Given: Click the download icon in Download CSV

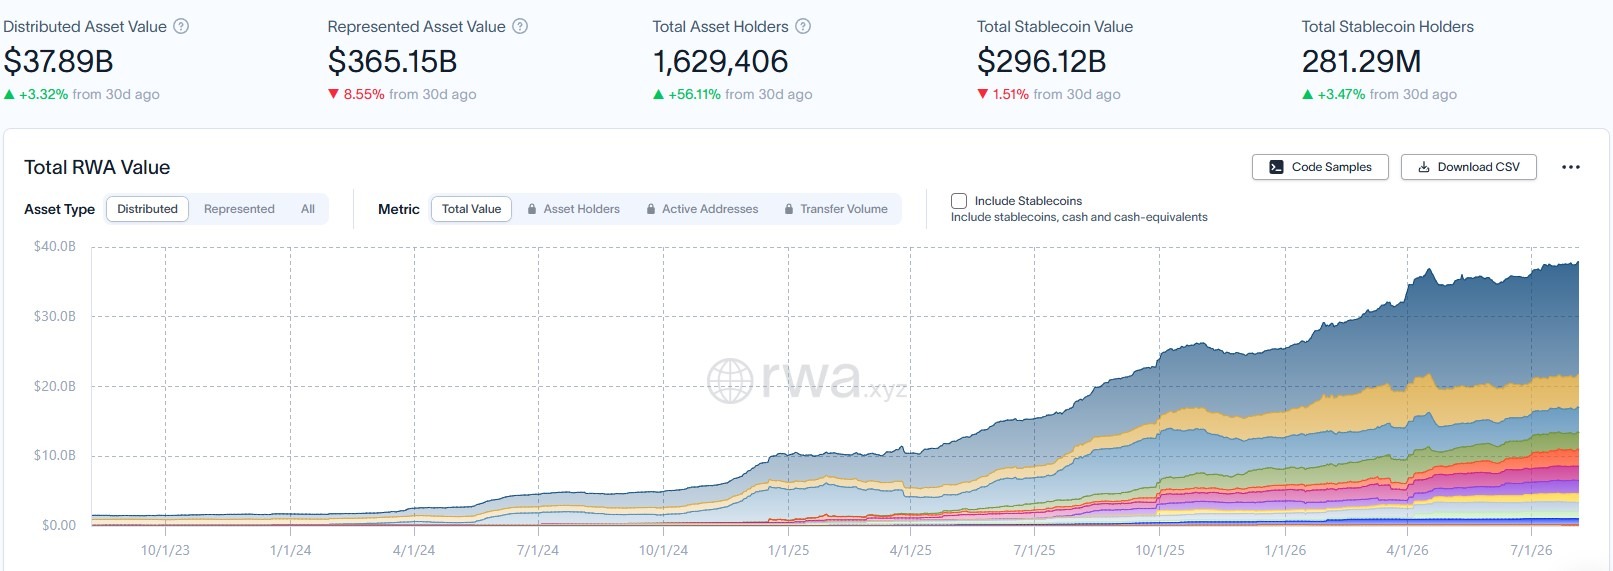Looking at the screenshot, I should tap(1424, 167).
